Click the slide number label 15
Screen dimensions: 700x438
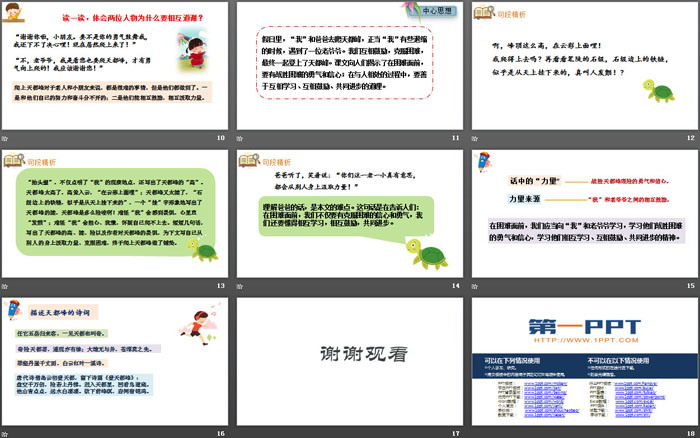(691, 286)
